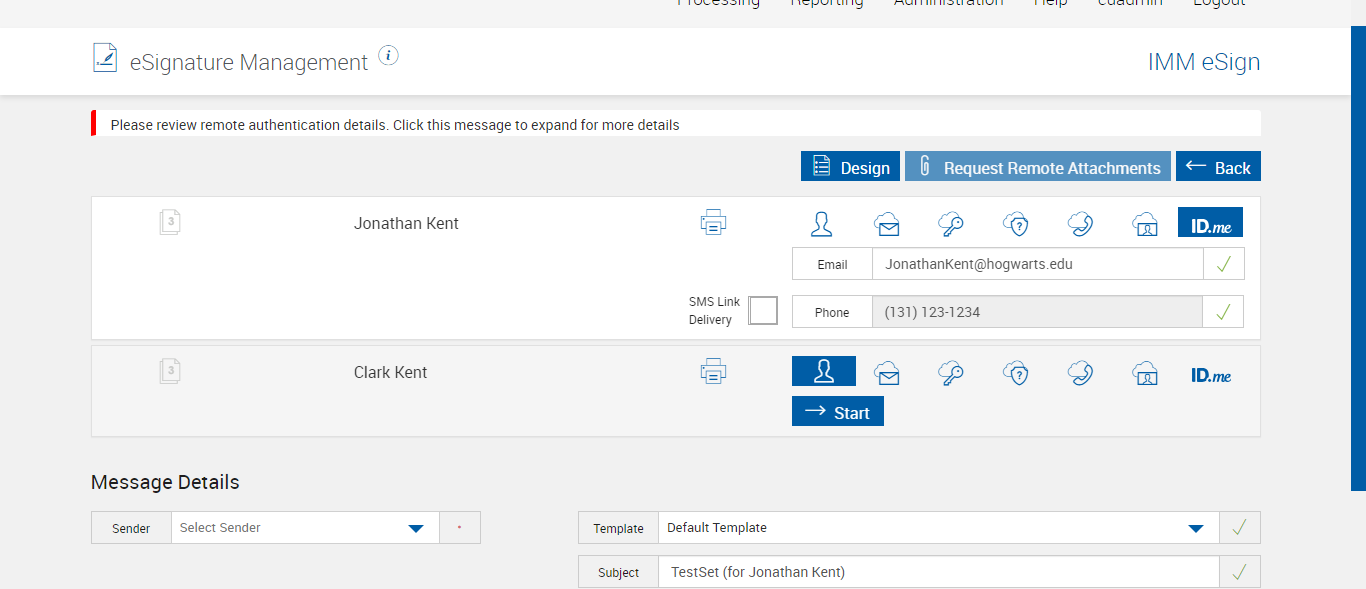
Task: Pick the cloud shield question icon for Jonathan Kent
Action: (1016, 224)
